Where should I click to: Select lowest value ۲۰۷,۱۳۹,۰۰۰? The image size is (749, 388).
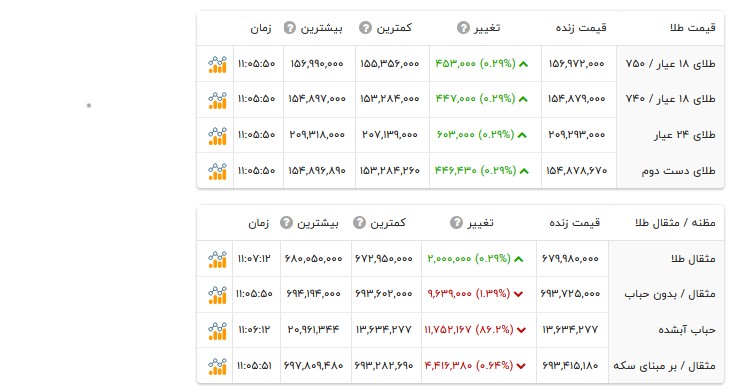click(x=390, y=135)
